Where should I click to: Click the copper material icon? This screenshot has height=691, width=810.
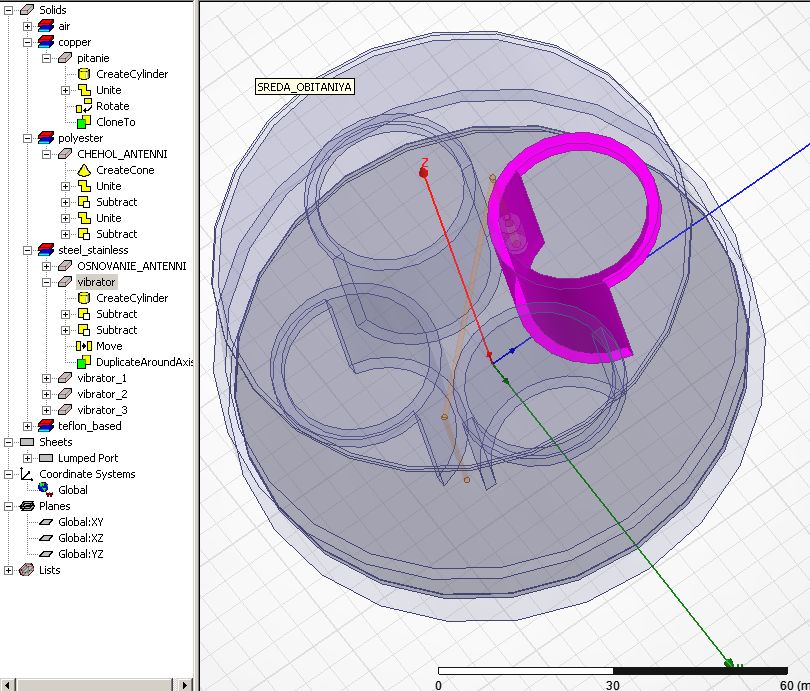tap(46, 42)
